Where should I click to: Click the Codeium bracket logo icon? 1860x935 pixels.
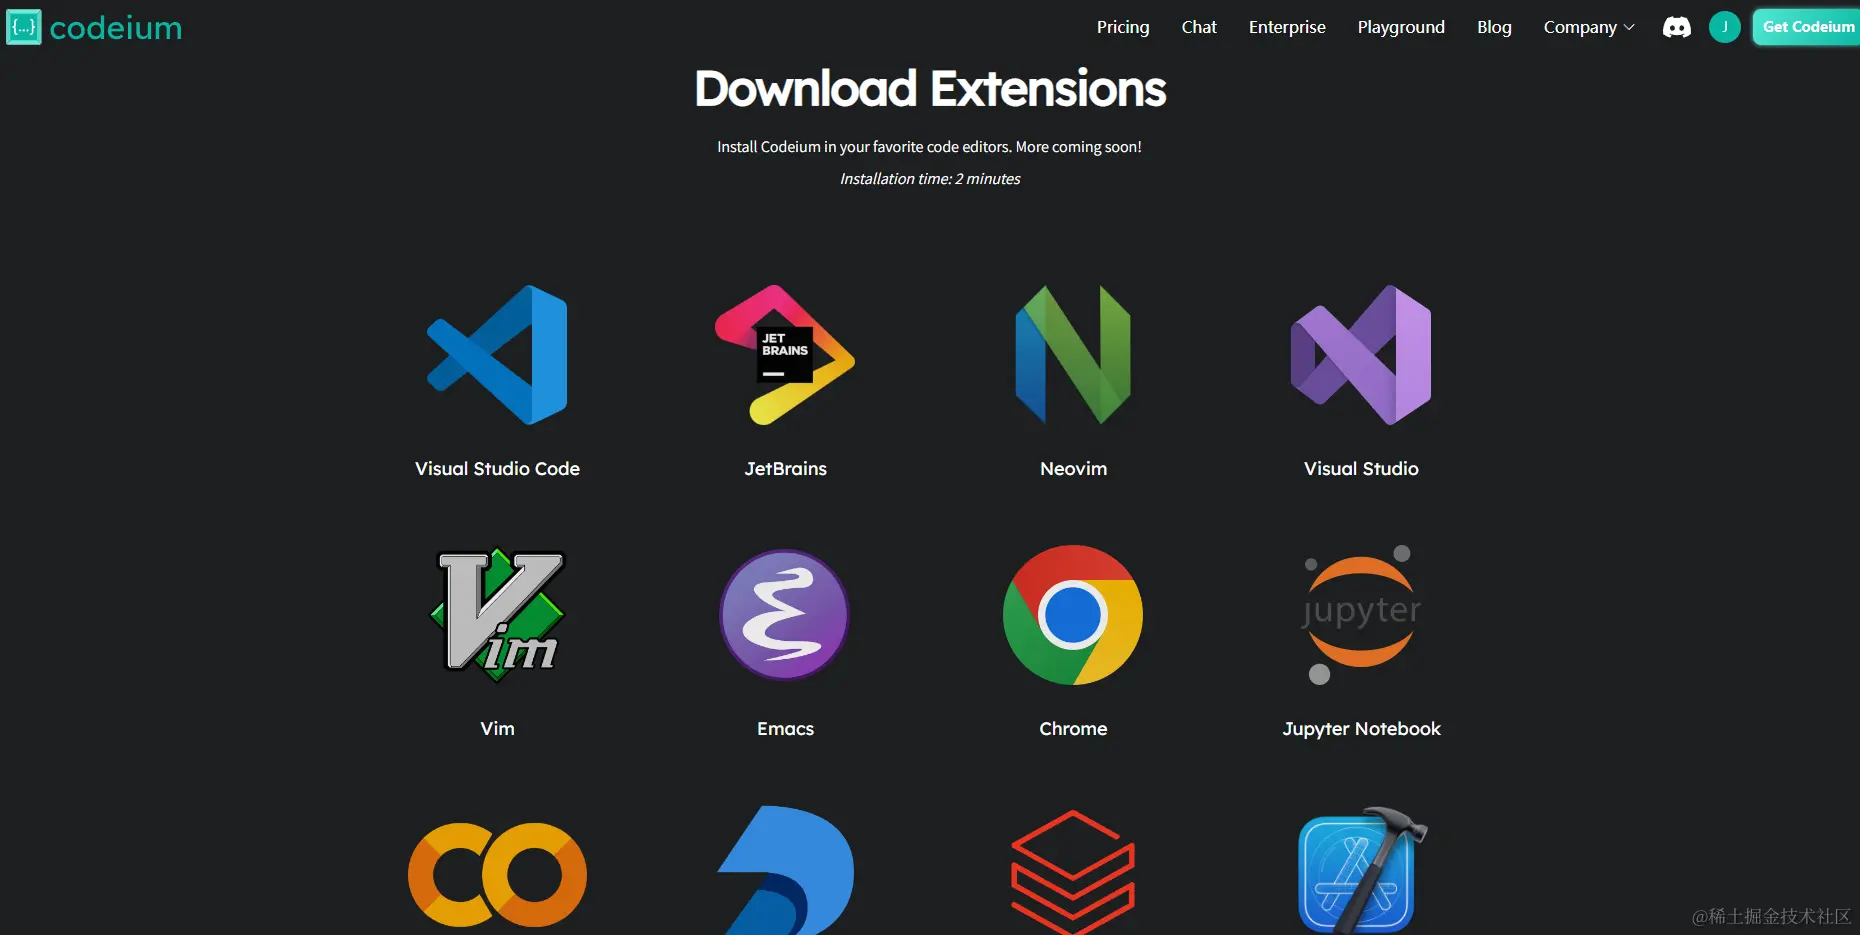(24, 27)
